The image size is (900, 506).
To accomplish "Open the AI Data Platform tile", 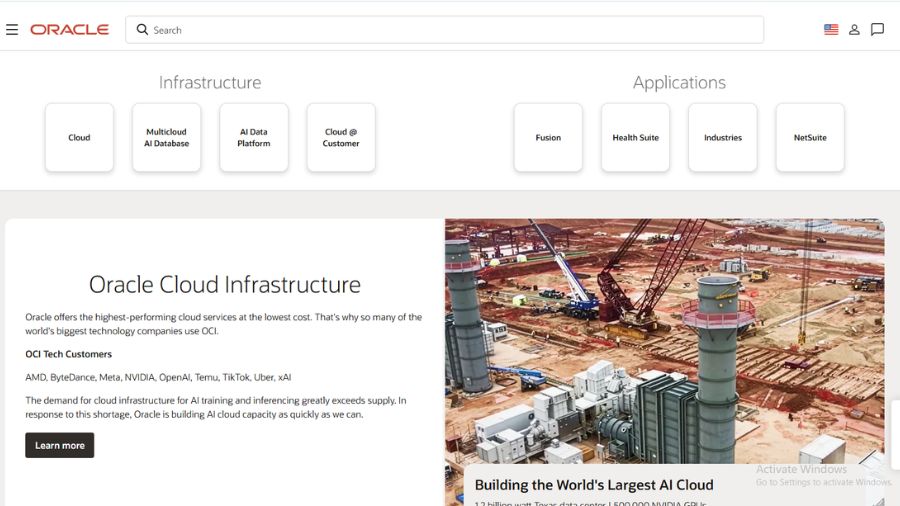I will tap(254, 138).
